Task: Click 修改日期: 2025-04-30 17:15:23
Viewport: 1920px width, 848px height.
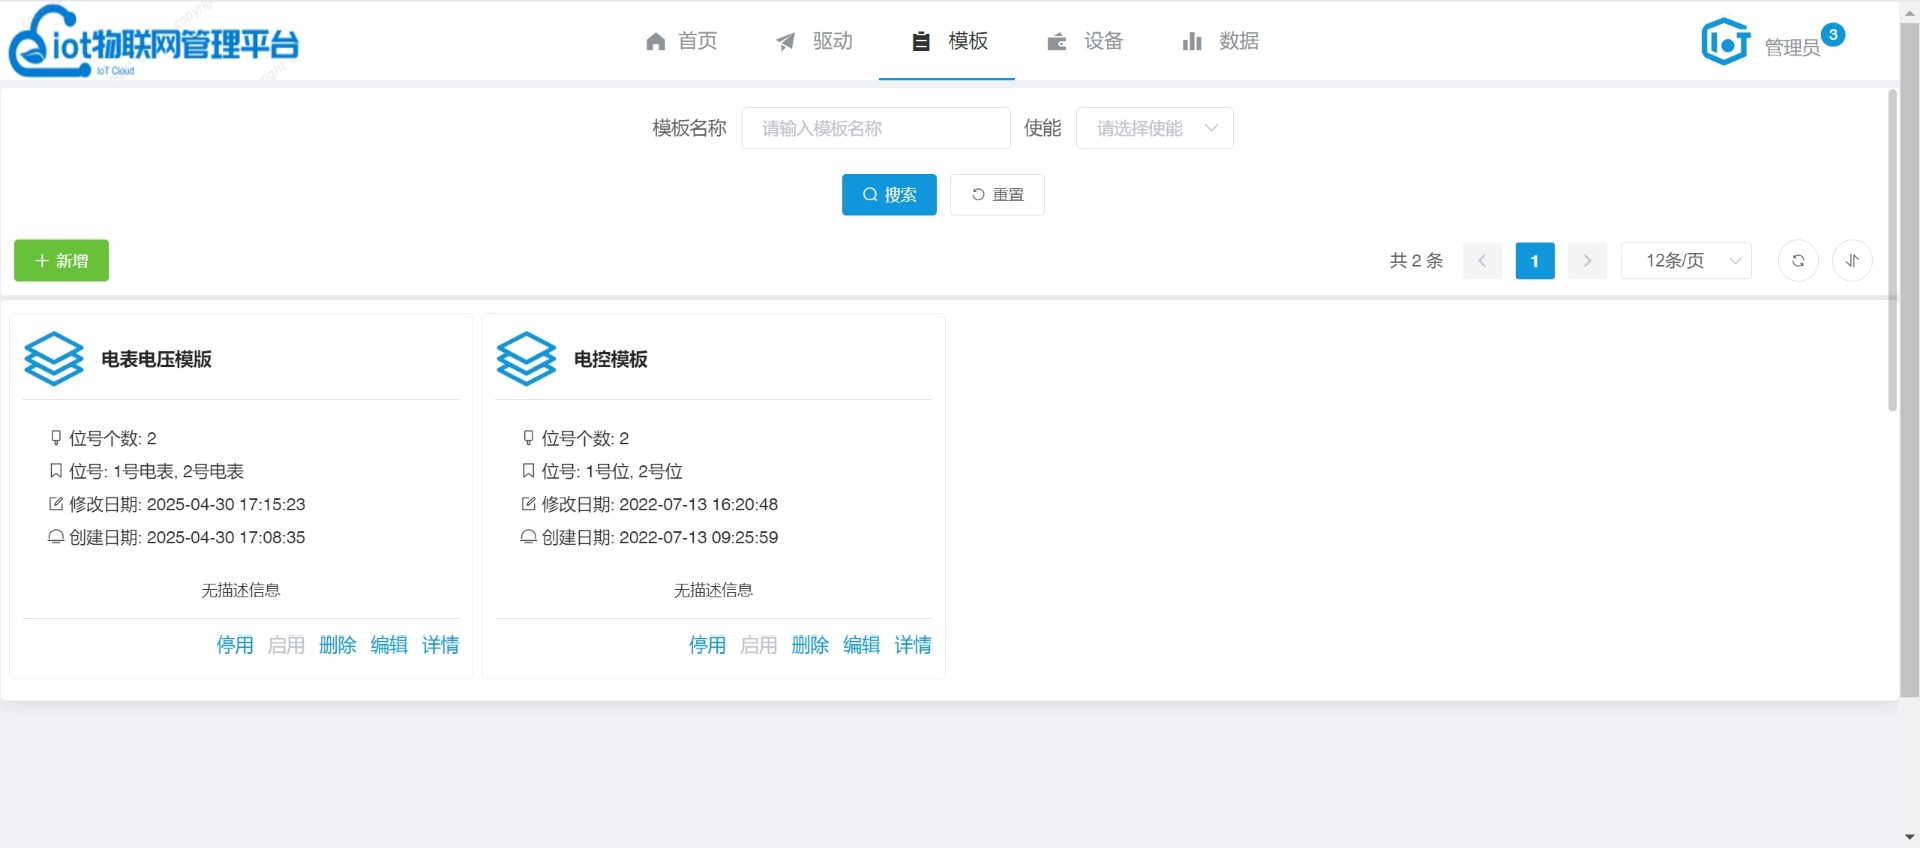Action: [187, 504]
